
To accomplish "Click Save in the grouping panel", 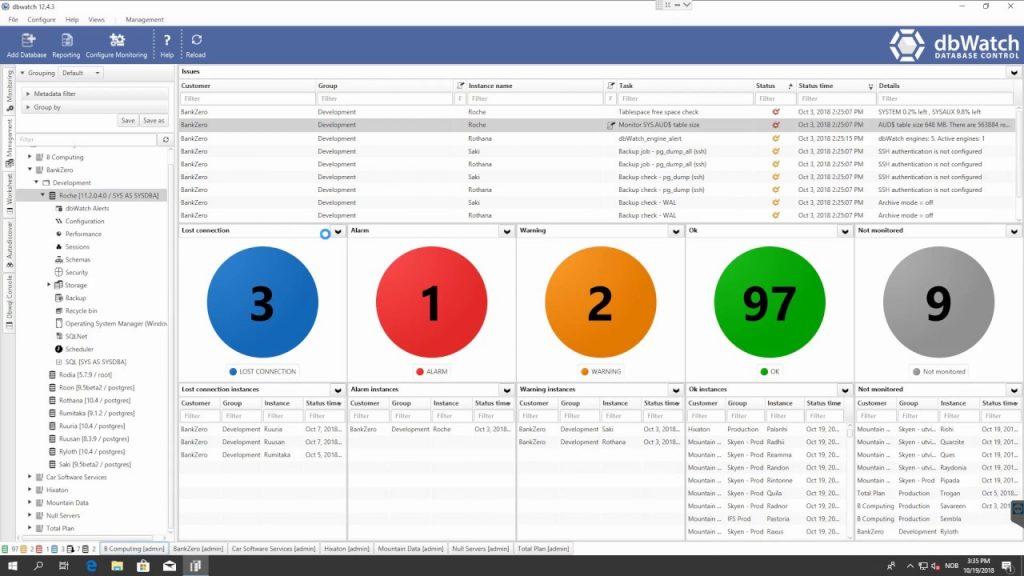I will [x=128, y=119].
